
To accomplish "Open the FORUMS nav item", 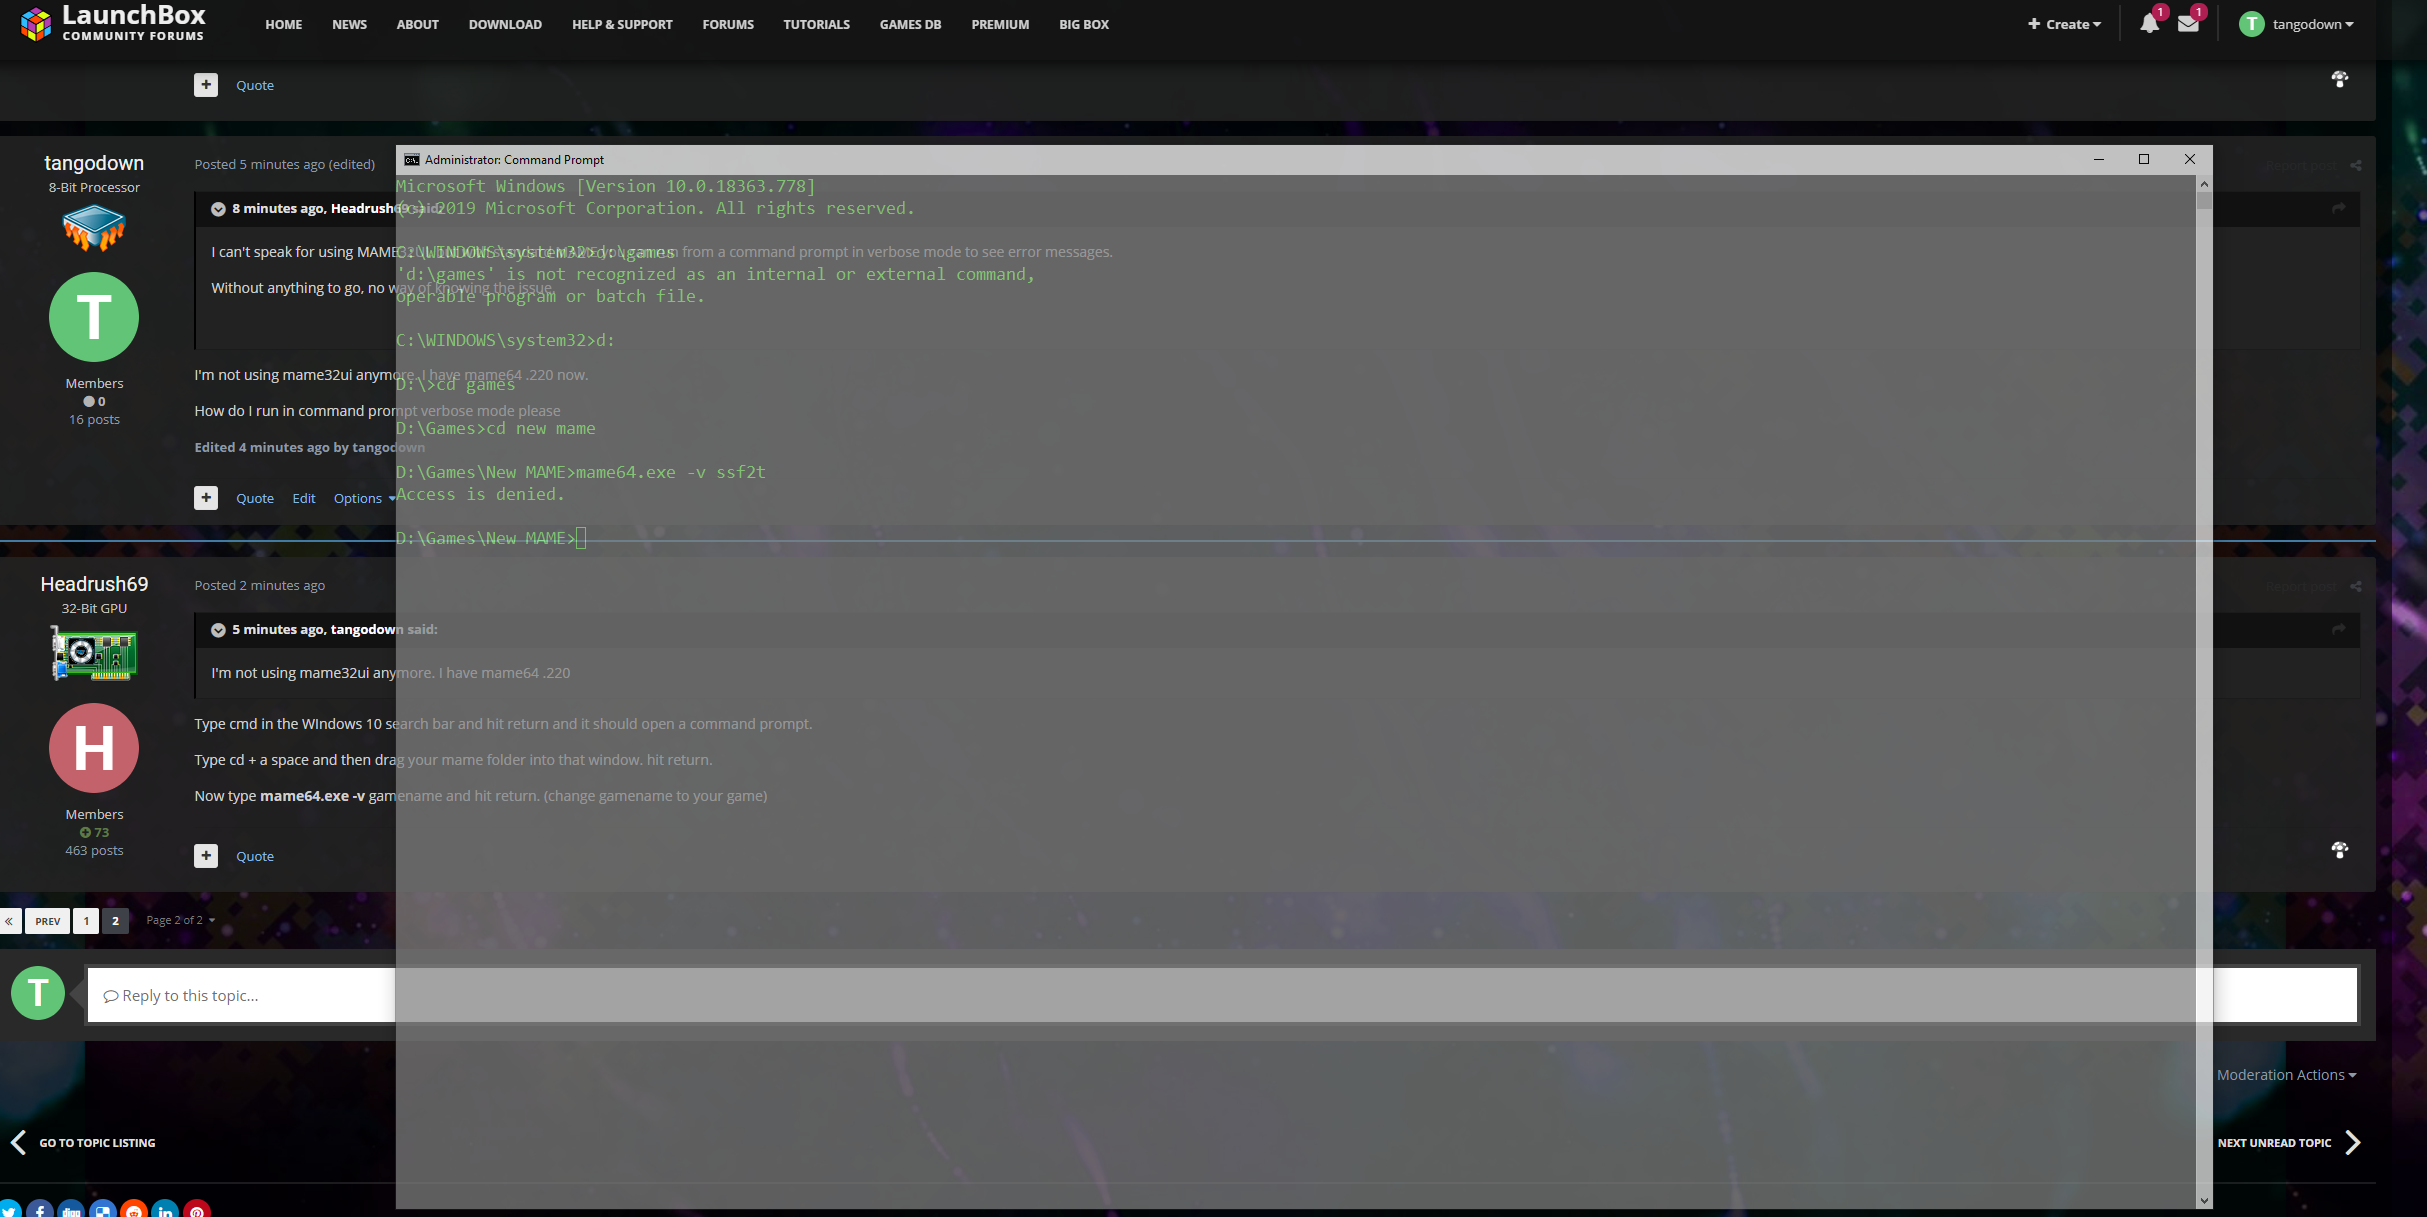I will [x=728, y=24].
